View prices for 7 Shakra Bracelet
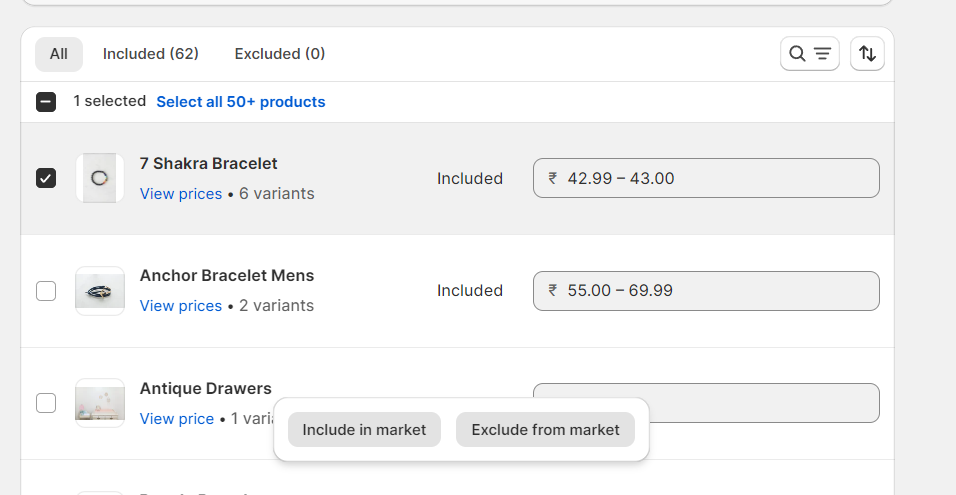956x495 pixels. (181, 194)
